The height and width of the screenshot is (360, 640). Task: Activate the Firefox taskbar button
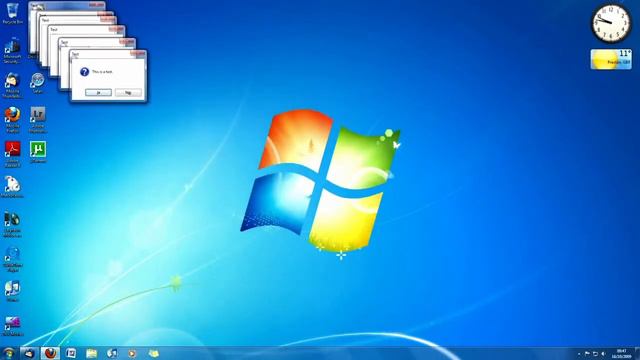coord(50,353)
